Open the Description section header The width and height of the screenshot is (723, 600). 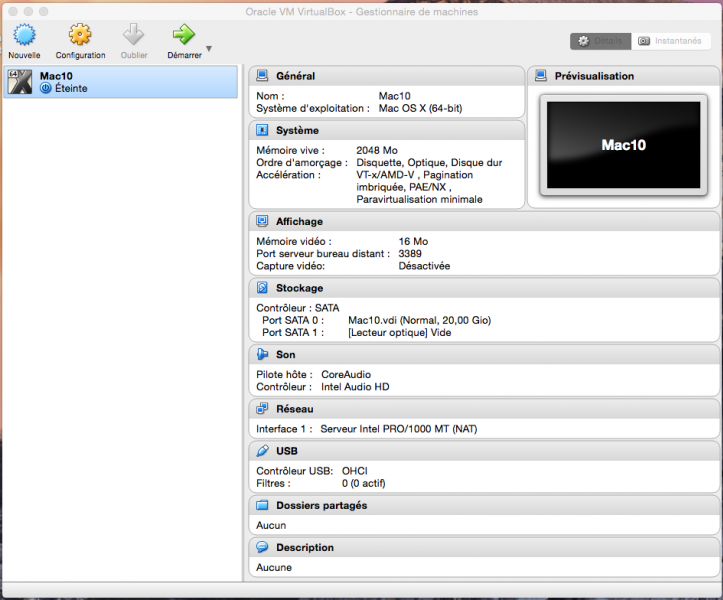point(484,547)
